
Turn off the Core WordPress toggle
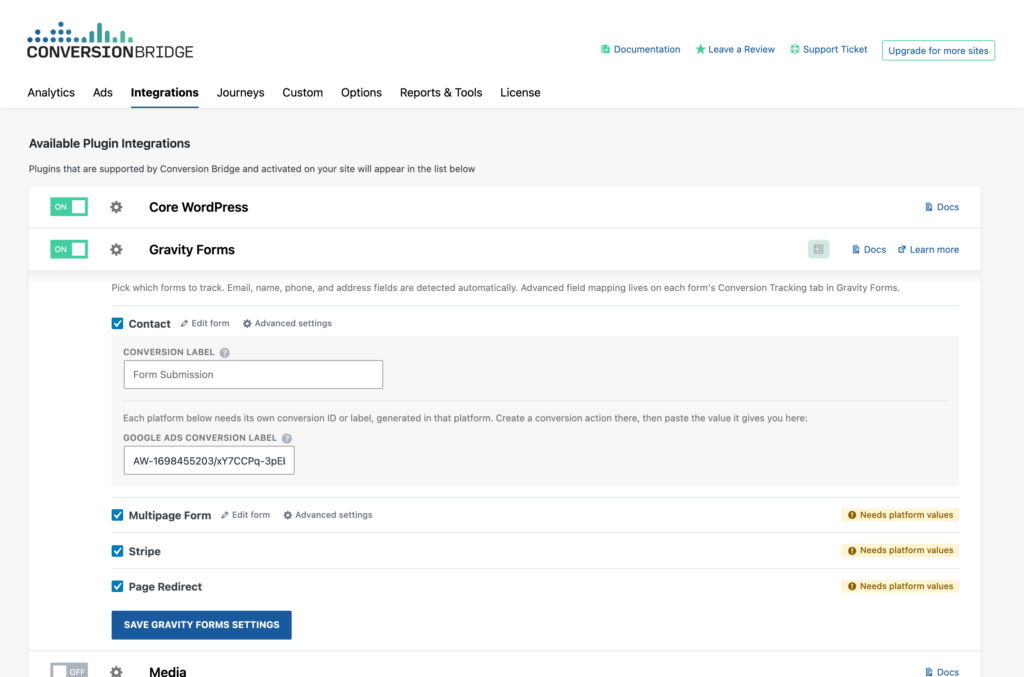click(x=69, y=207)
